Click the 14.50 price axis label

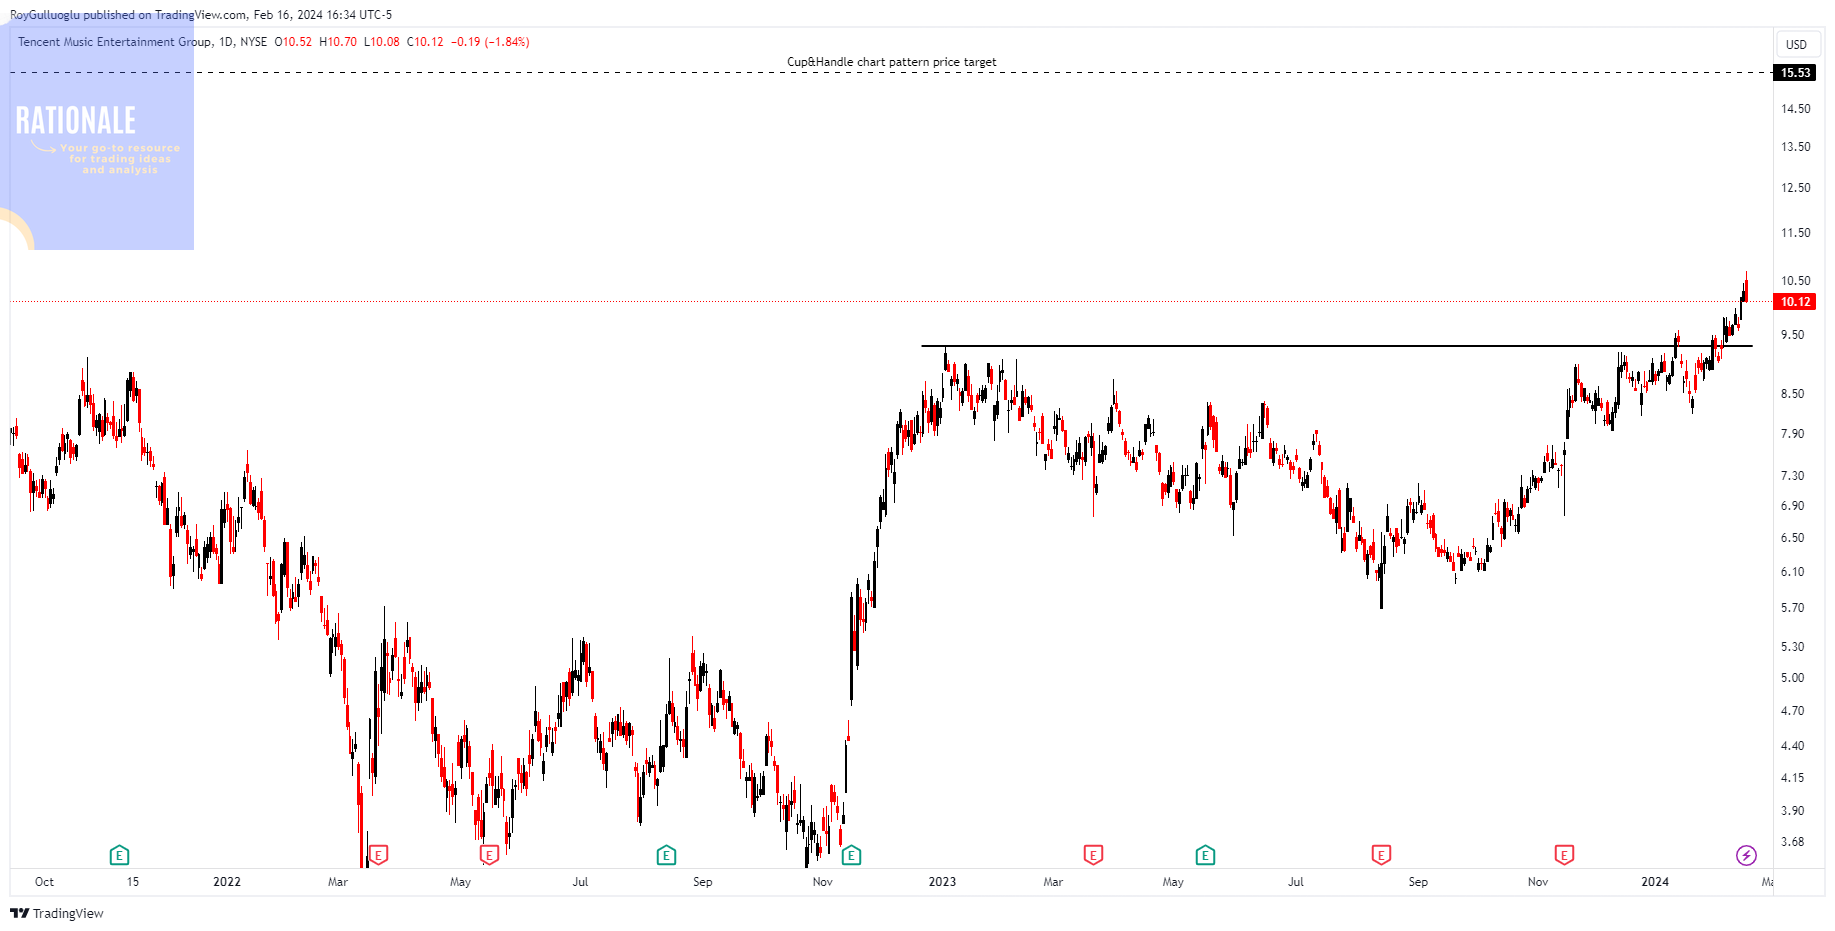[1796, 109]
